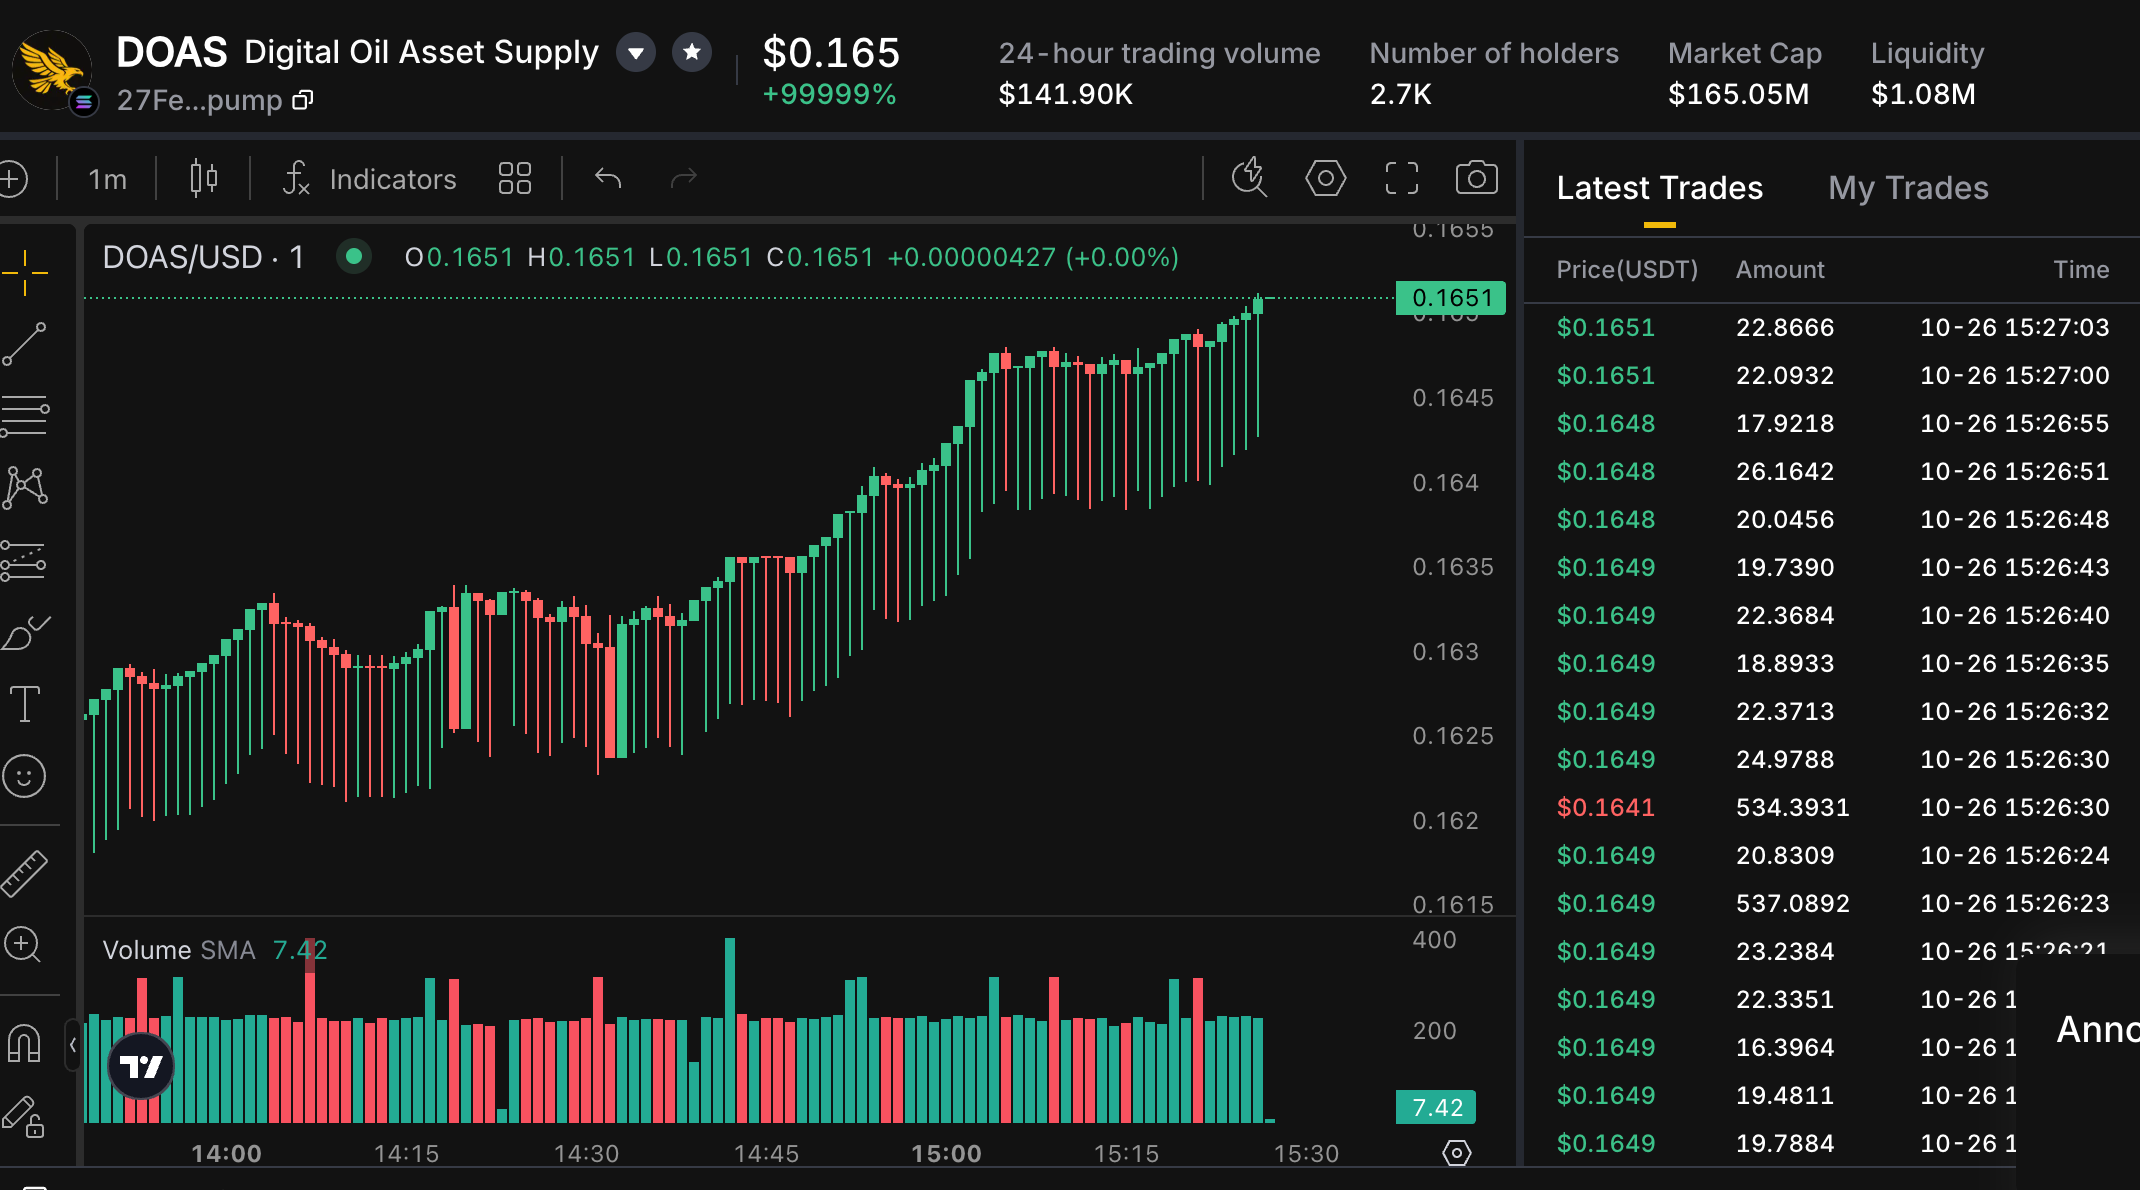Open the quick search lightning icon
This screenshot has width=2140, height=1190.
coord(1249,178)
